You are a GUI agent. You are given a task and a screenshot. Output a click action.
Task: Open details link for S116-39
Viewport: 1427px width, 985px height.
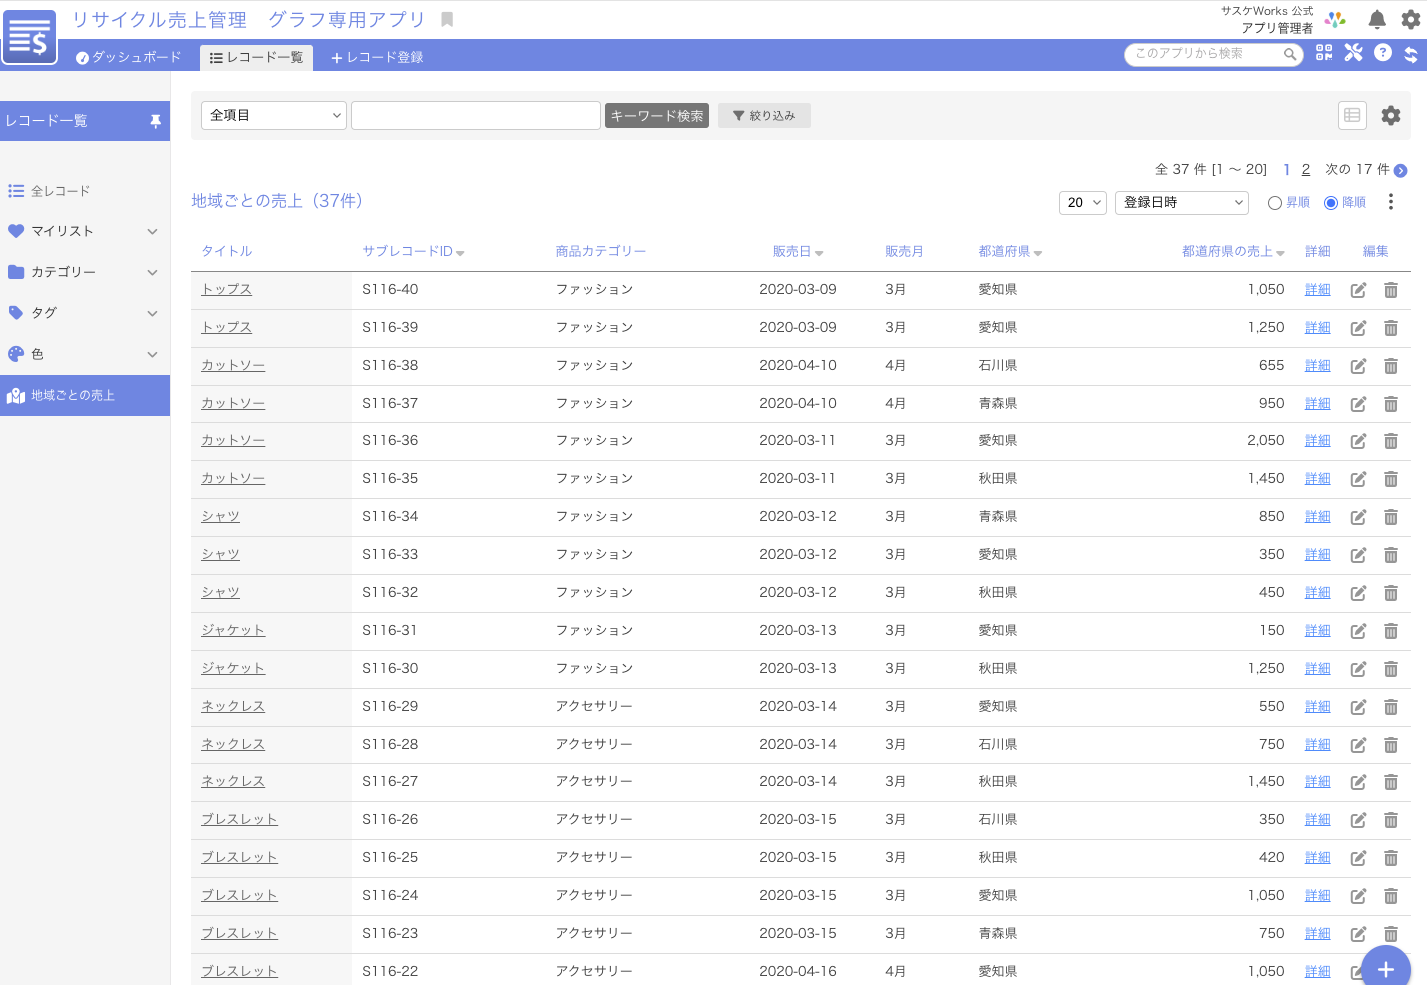[1318, 328]
